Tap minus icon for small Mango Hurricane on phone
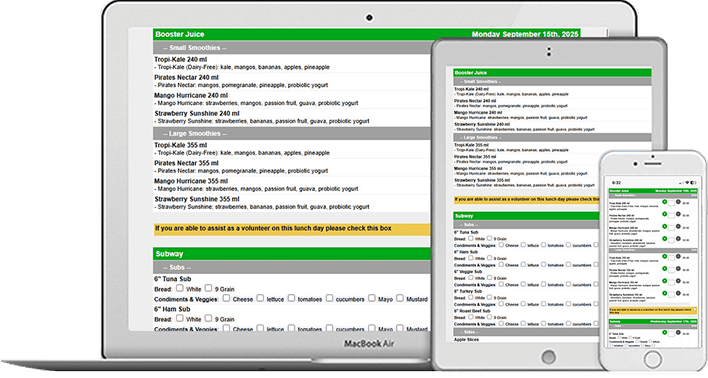708x378 pixels. [x=678, y=226]
